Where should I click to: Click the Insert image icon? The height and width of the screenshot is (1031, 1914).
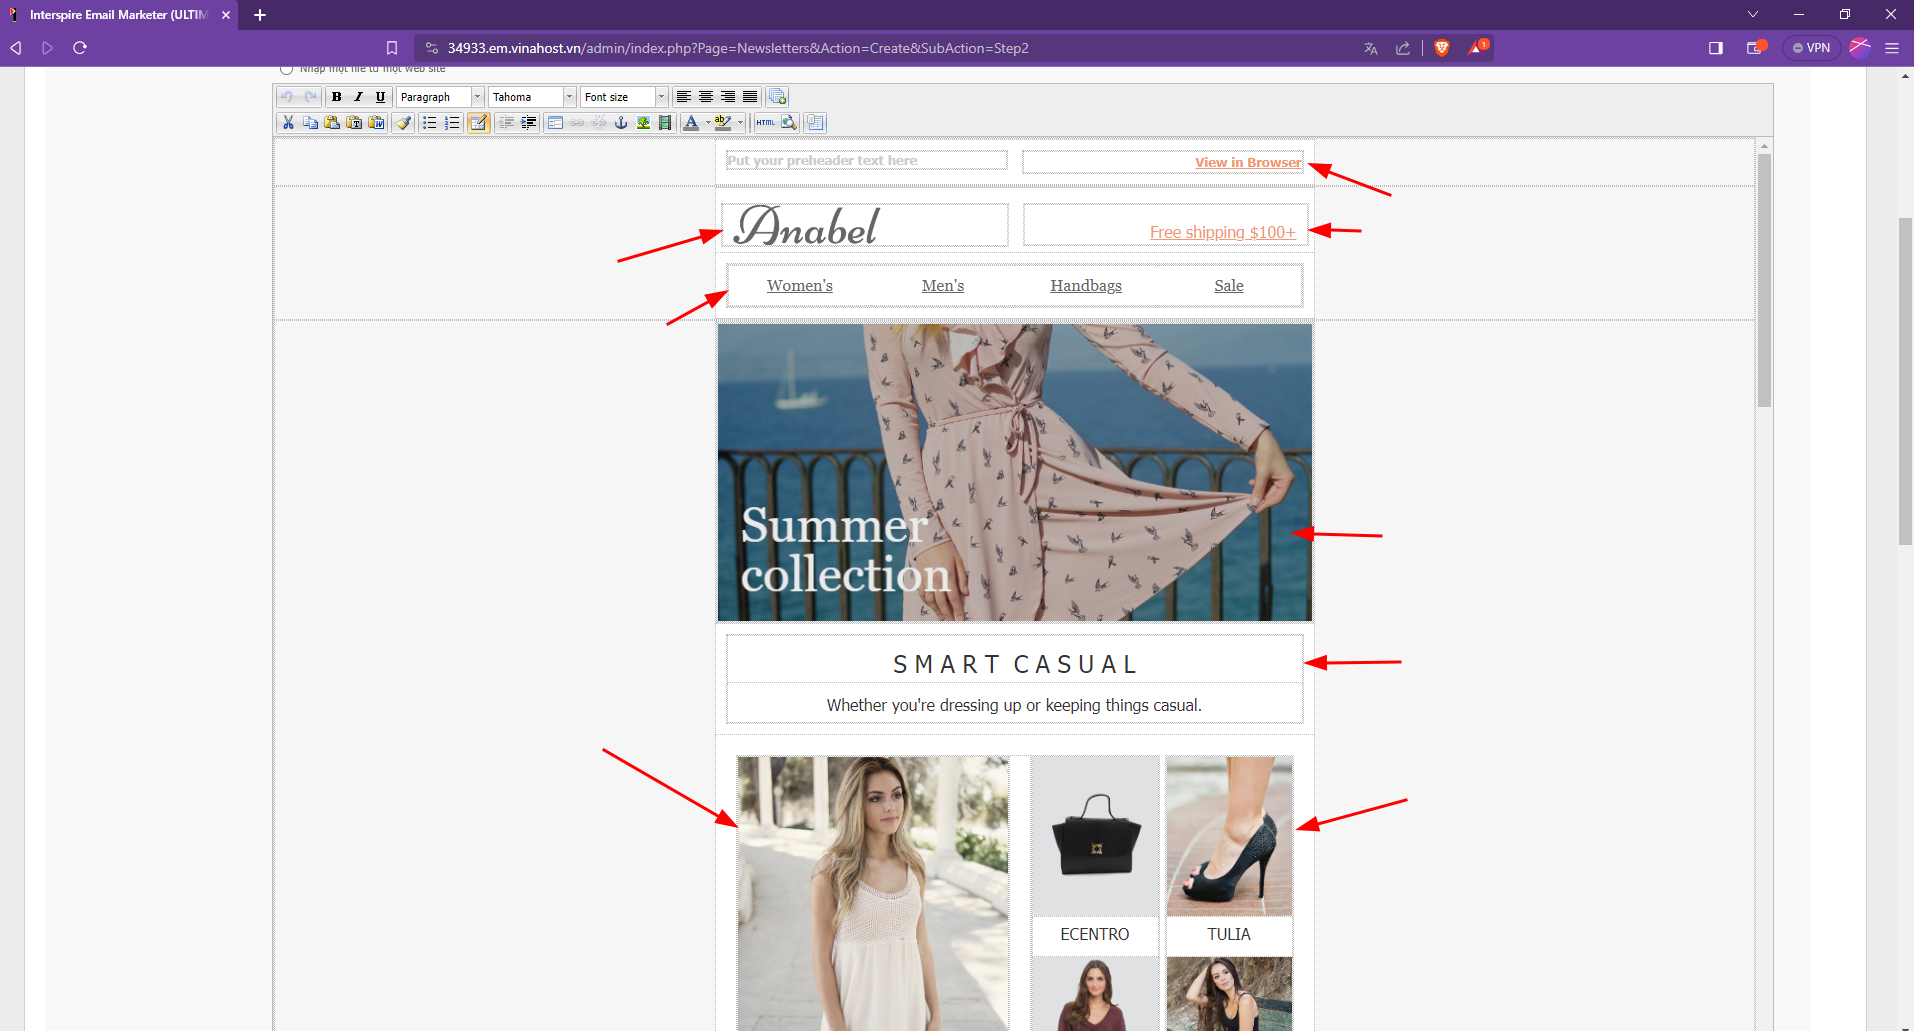(643, 123)
